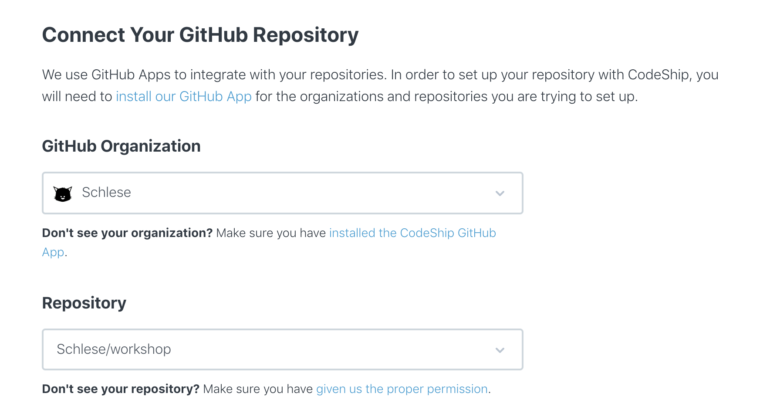
Task: Follow the 'installed the CodeShip GitHub' link
Action: tap(412, 233)
